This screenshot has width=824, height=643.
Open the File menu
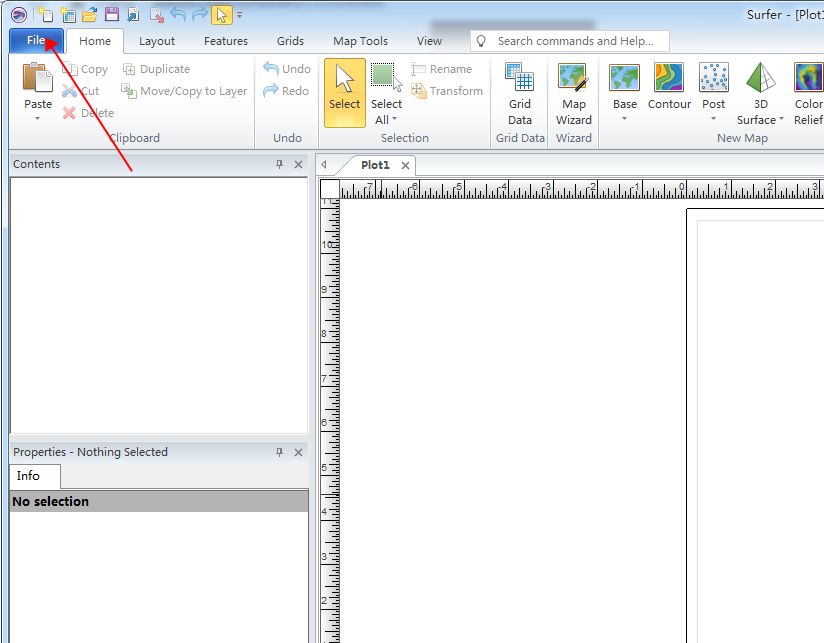click(x=36, y=41)
